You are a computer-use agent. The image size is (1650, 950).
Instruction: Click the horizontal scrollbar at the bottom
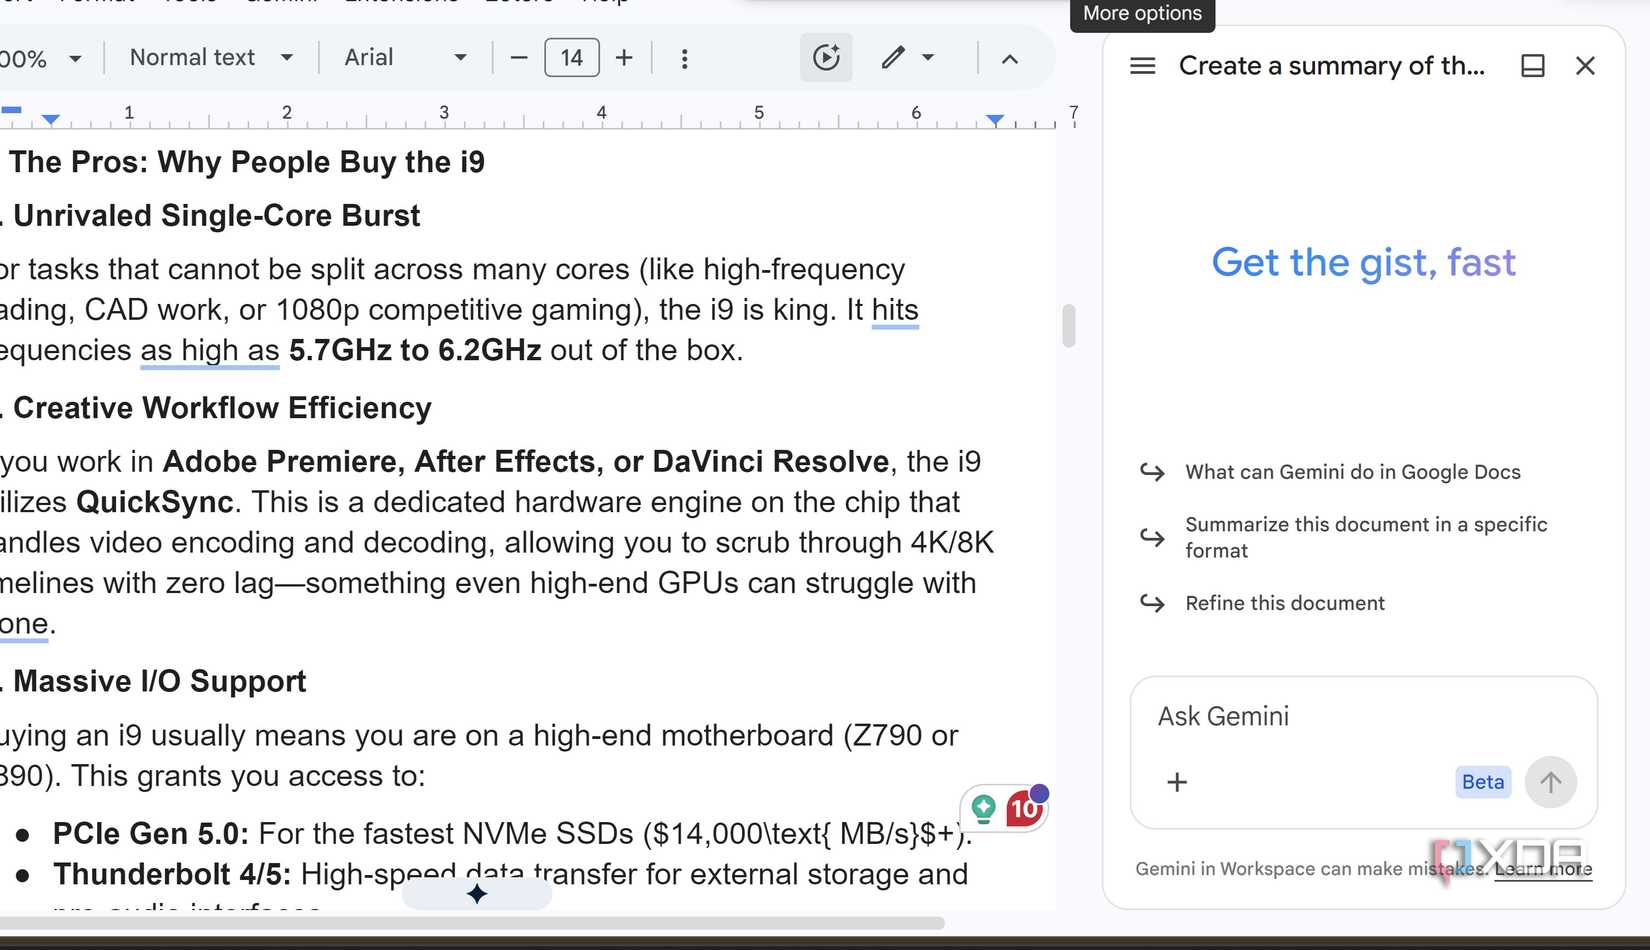472,923
